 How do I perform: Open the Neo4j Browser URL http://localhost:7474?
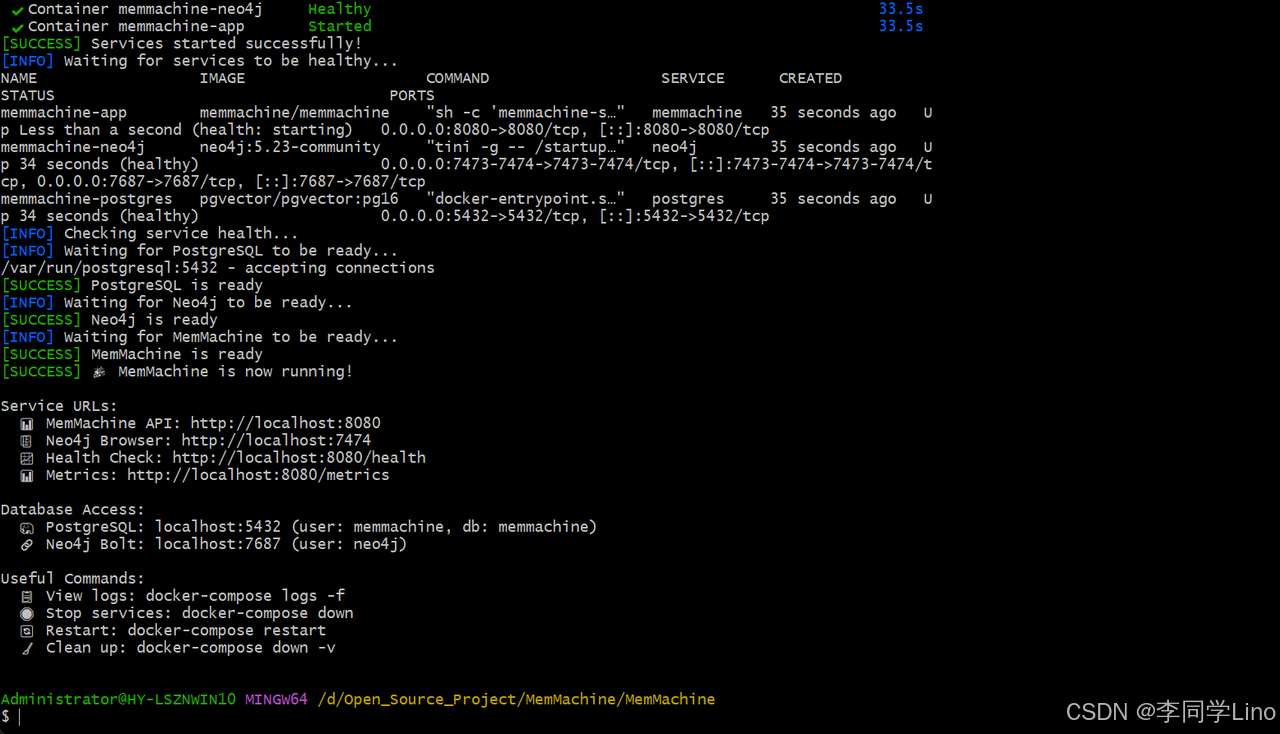tap(276, 440)
